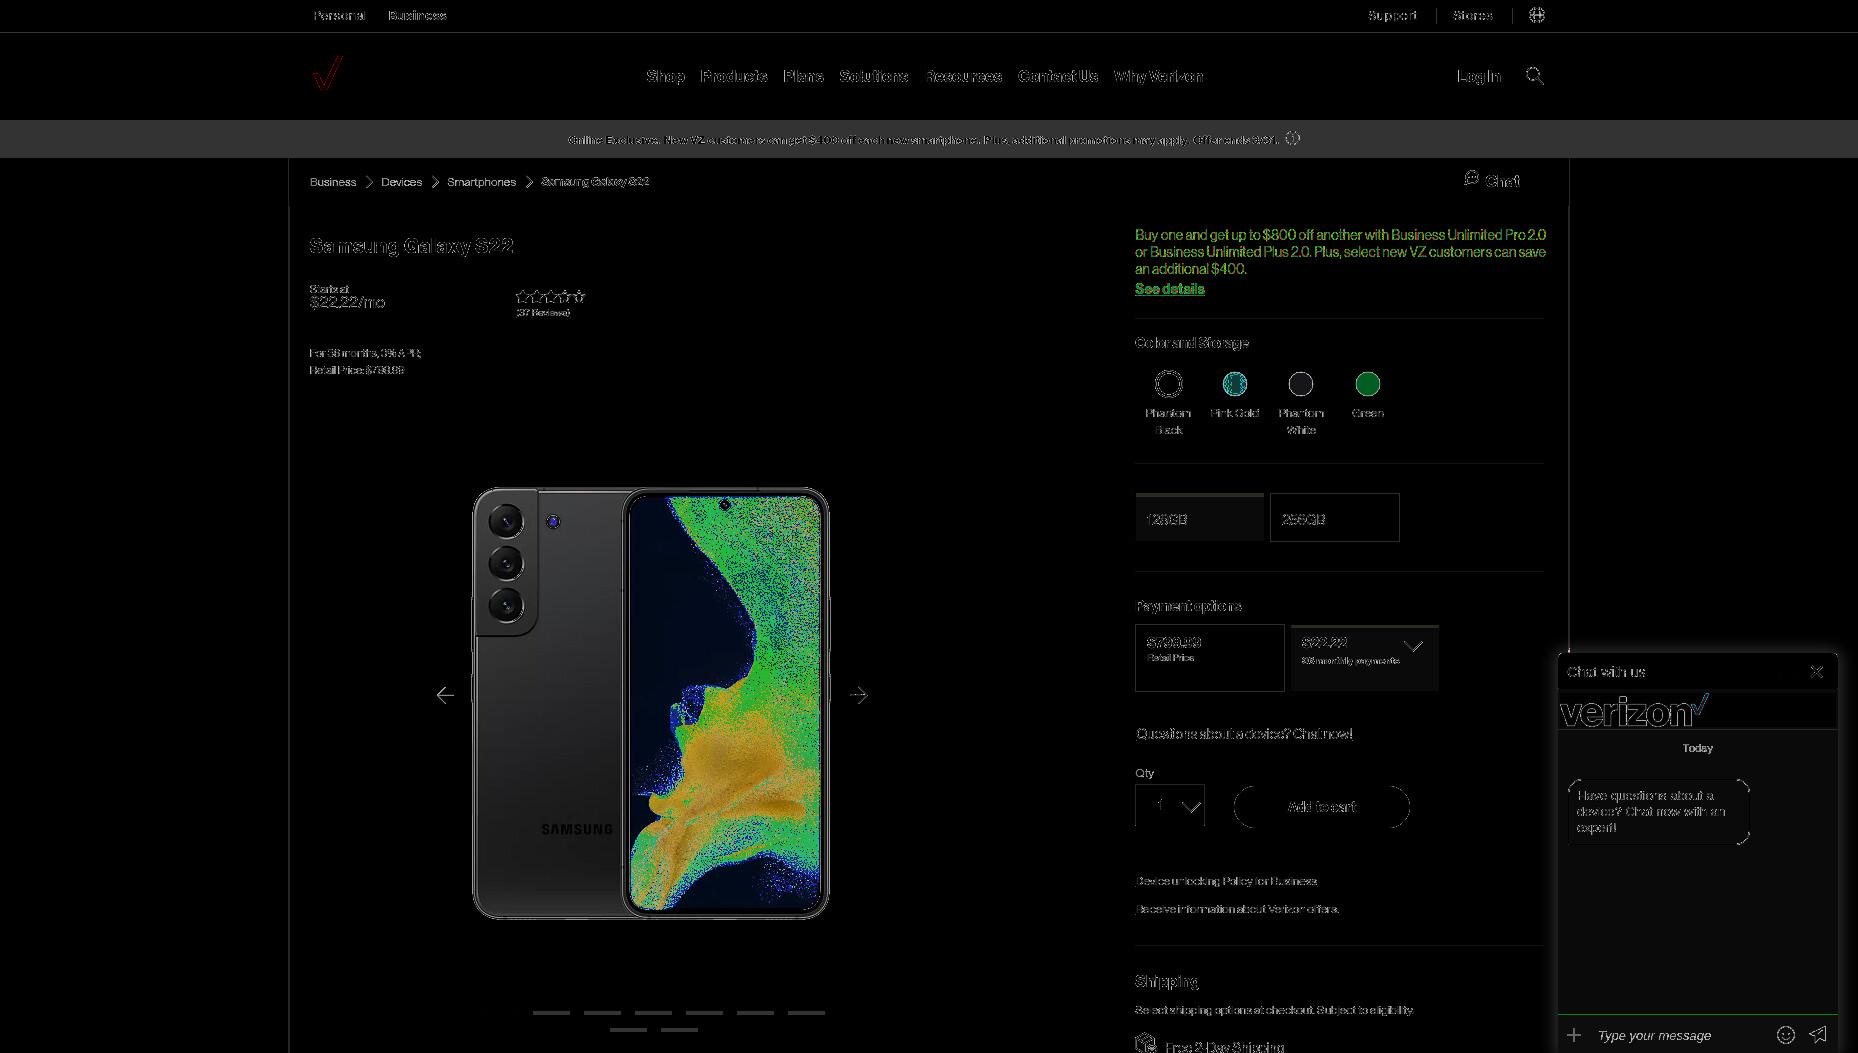This screenshot has height=1053, width=1858.
Task: Open the promo banner info icon
Action: [1293, 139]
